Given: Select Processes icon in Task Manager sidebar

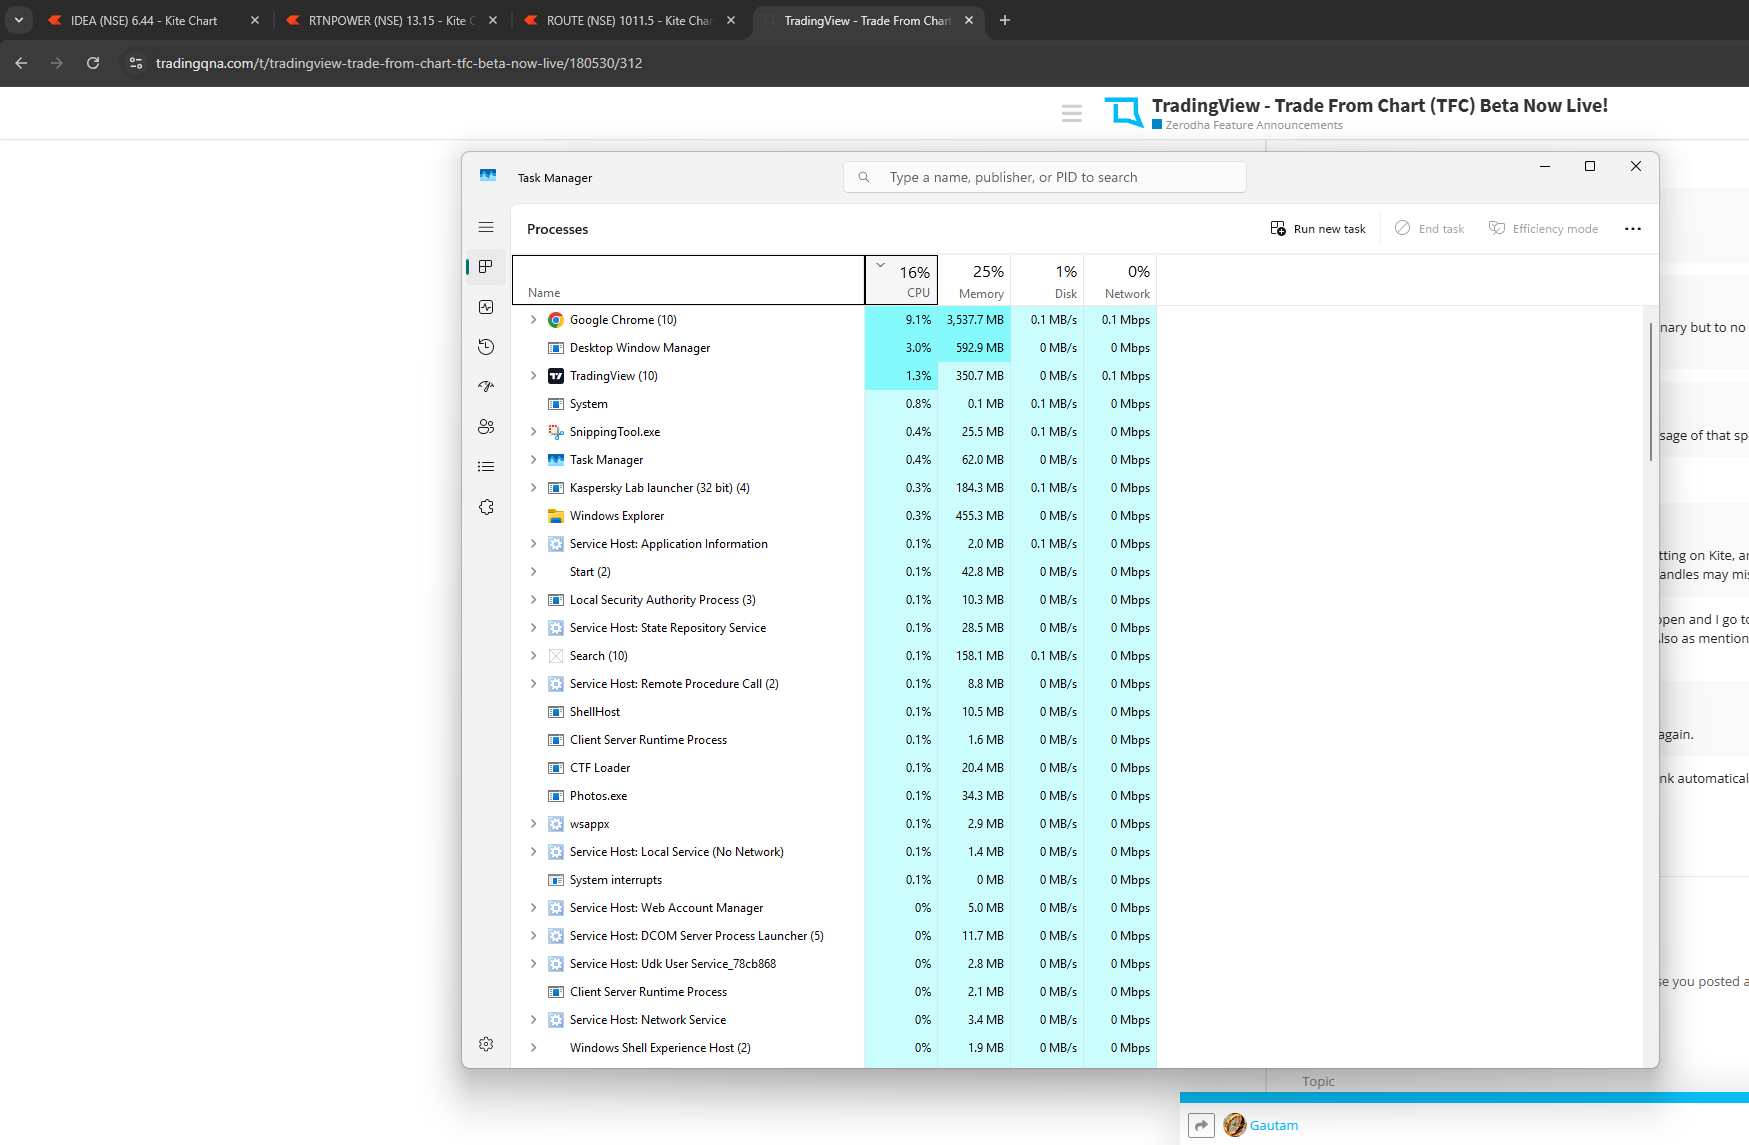Looking at the screenshot, I should tap(486, 267).
